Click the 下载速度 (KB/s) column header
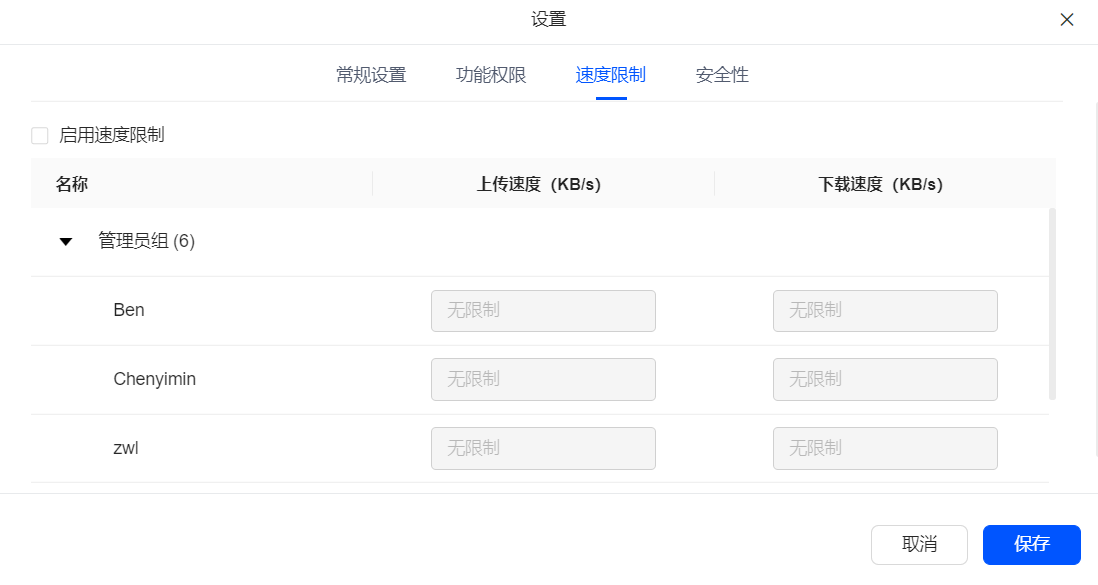Viewport: 1098px width, 585px height. (x=880, y=184)
